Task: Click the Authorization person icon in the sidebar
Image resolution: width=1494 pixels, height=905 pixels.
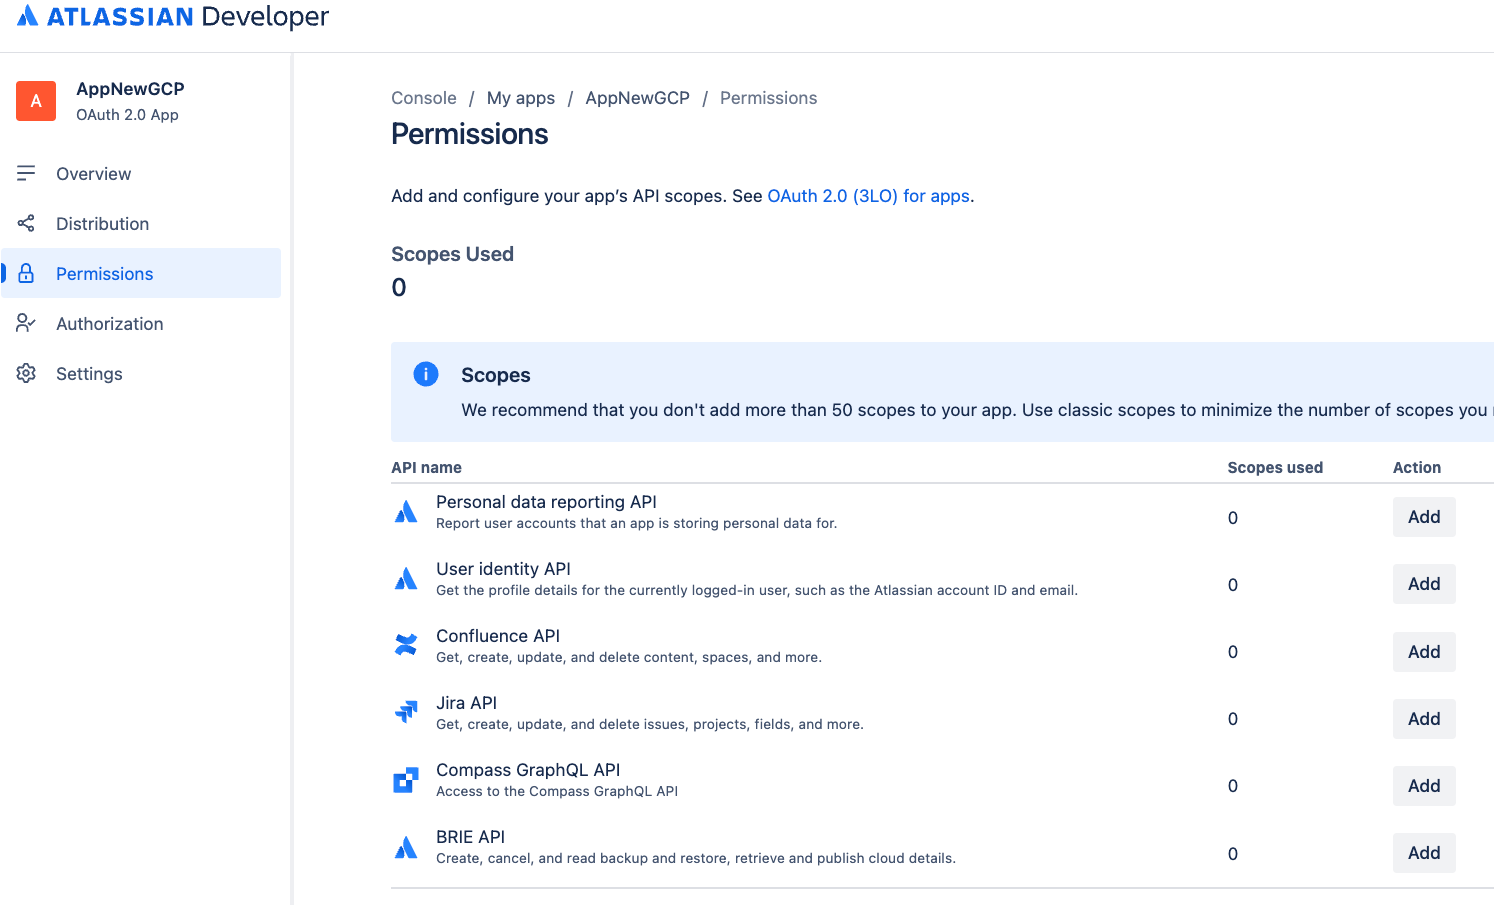Action: [x=27, y=323]
